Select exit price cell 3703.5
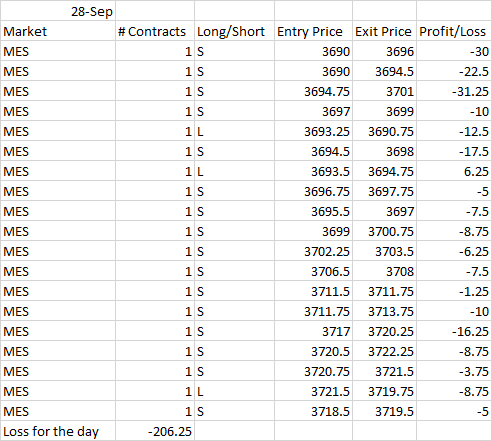This screenshot has height=441, width=492. (384, 251)
